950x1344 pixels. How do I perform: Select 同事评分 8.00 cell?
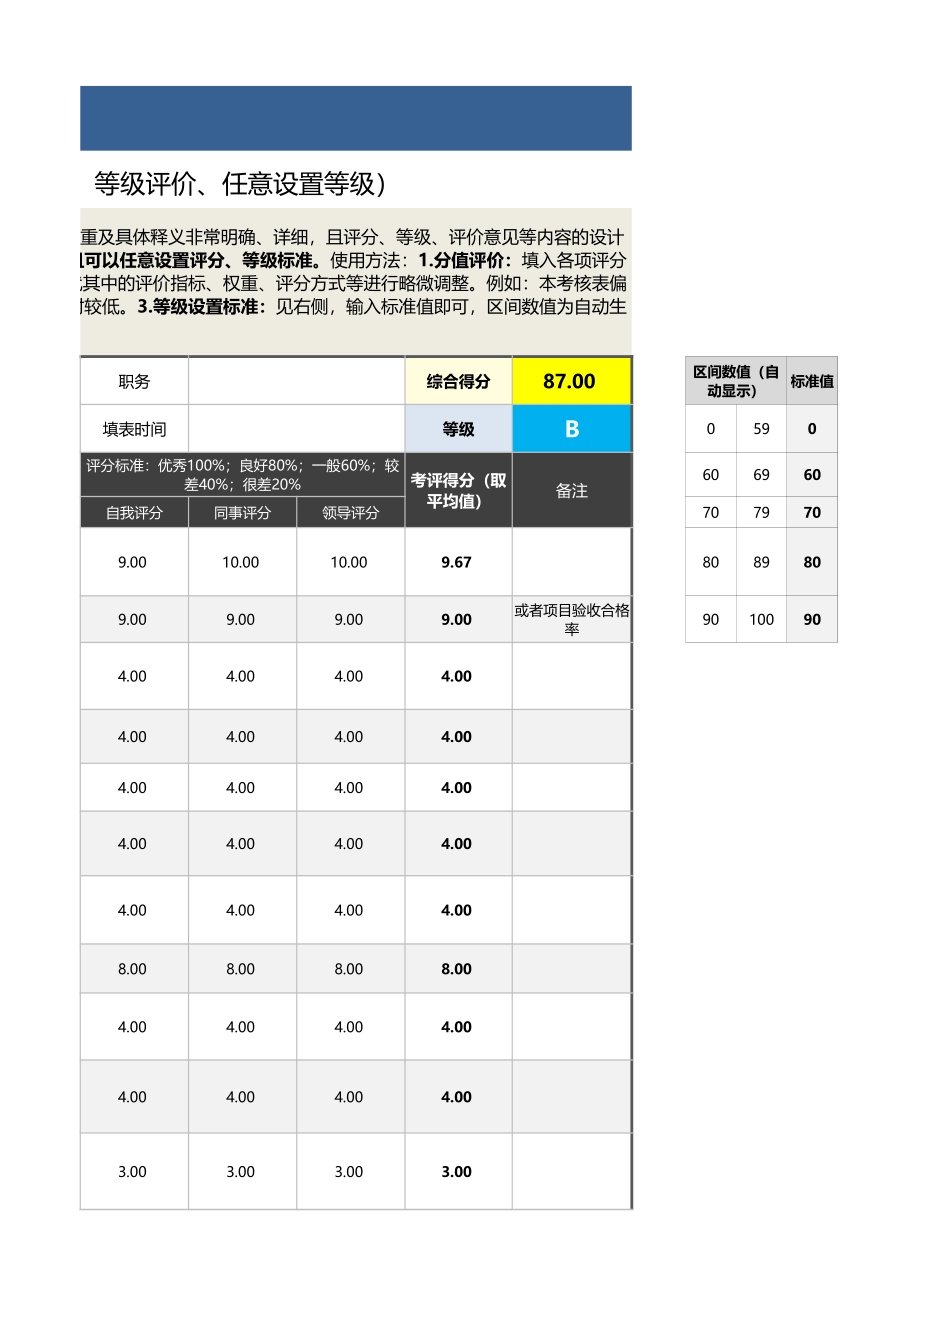[x=241, y=968]
